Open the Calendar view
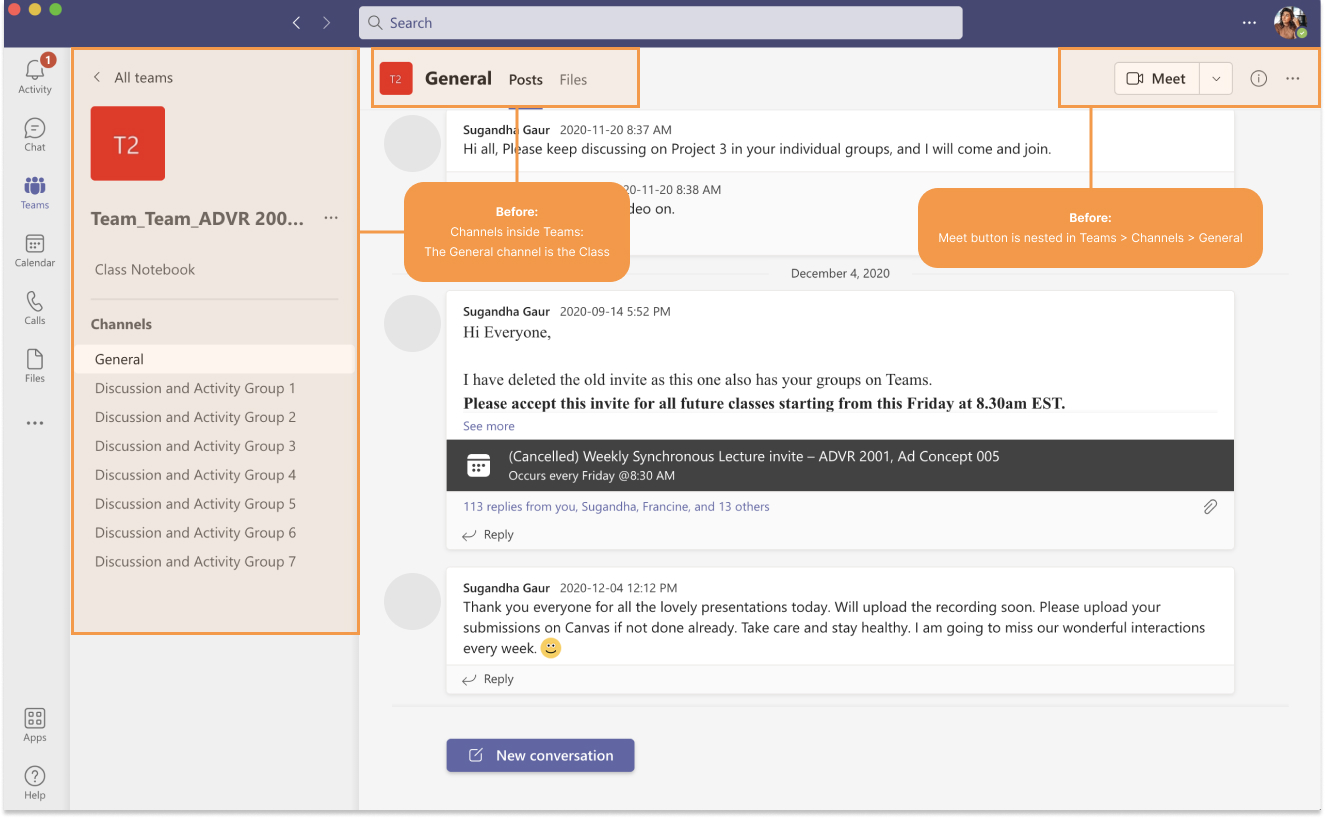The image size is (1325, 818). [35, 250]
